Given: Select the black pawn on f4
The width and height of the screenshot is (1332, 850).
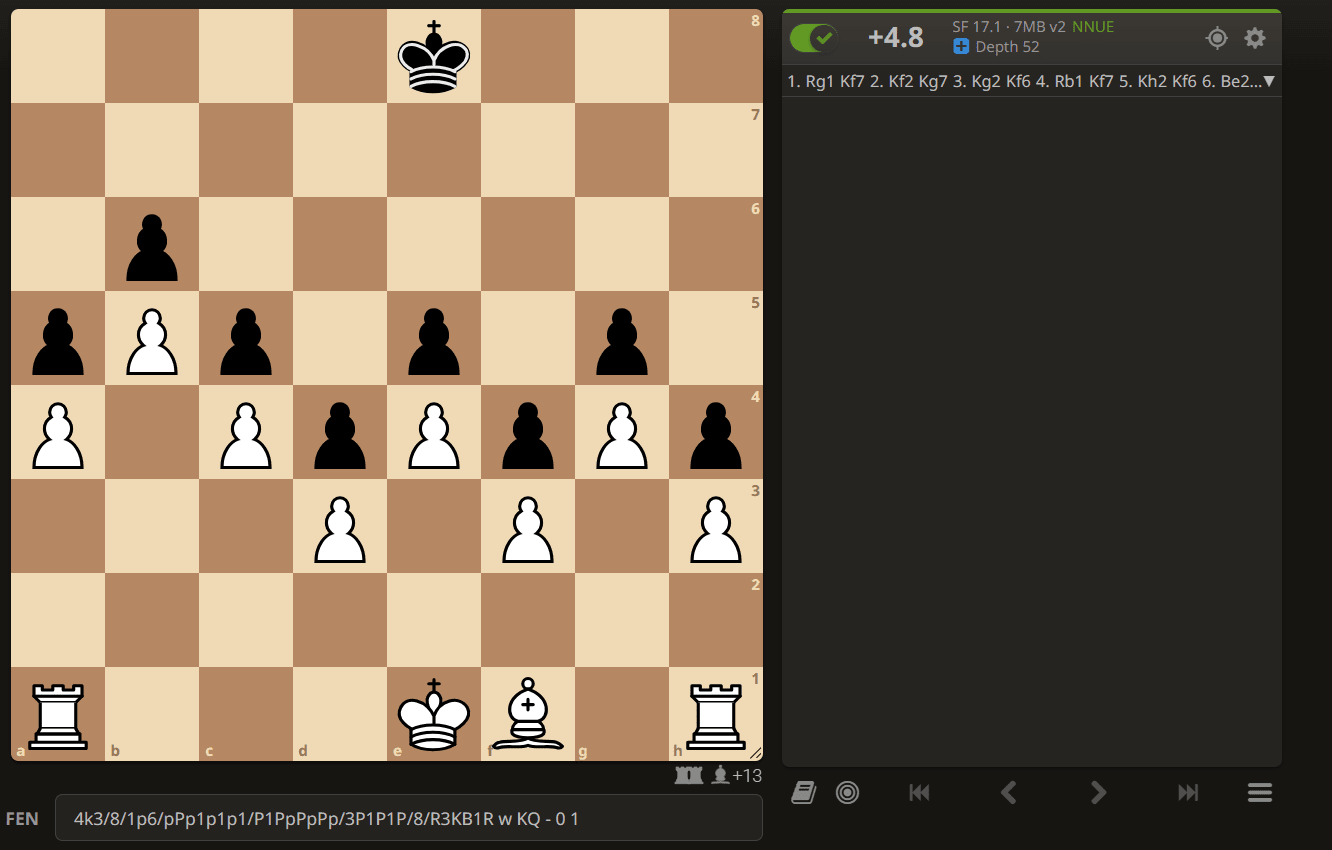Looking at the screenshot, I should click(528, 433).
